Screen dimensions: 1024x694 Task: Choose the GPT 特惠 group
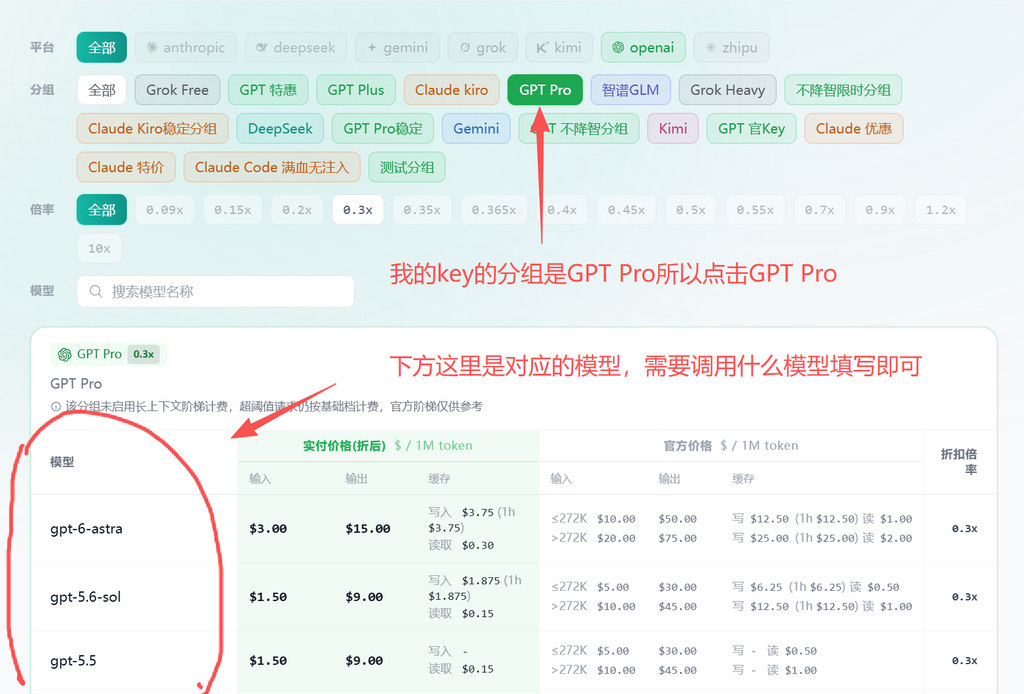tap(268, 90)
